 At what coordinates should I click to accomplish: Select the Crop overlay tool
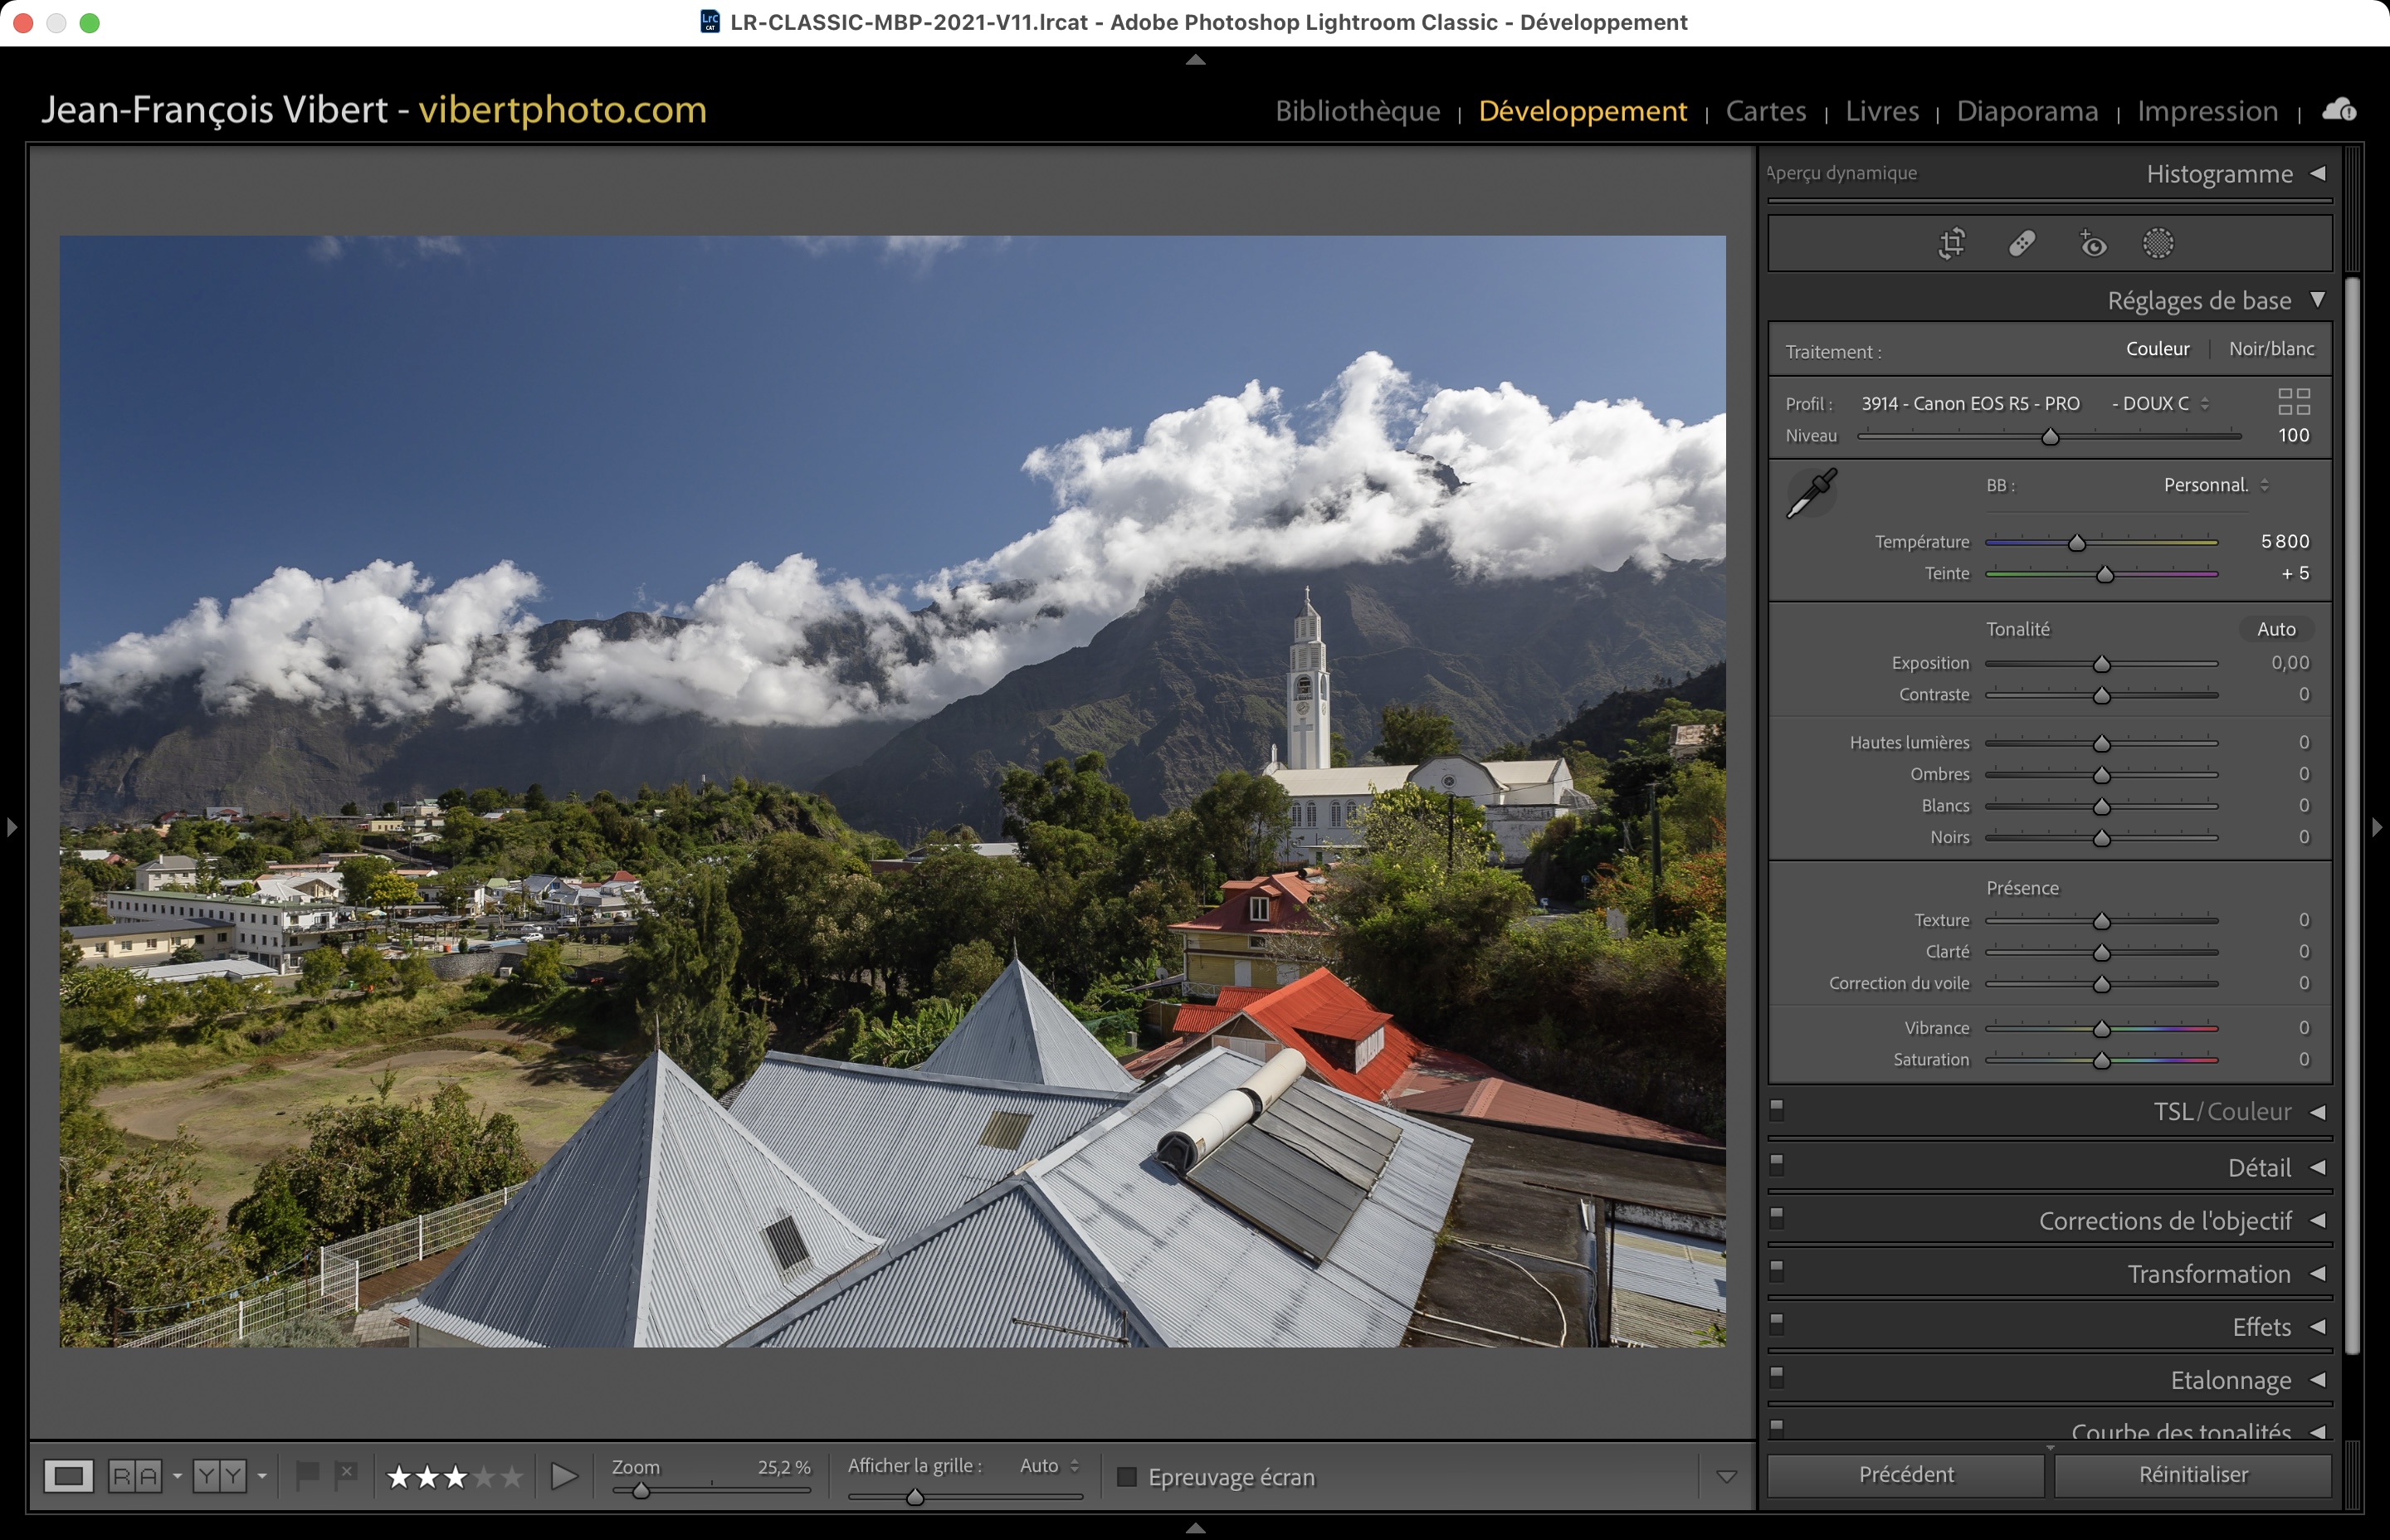[x=1951, y=243]
